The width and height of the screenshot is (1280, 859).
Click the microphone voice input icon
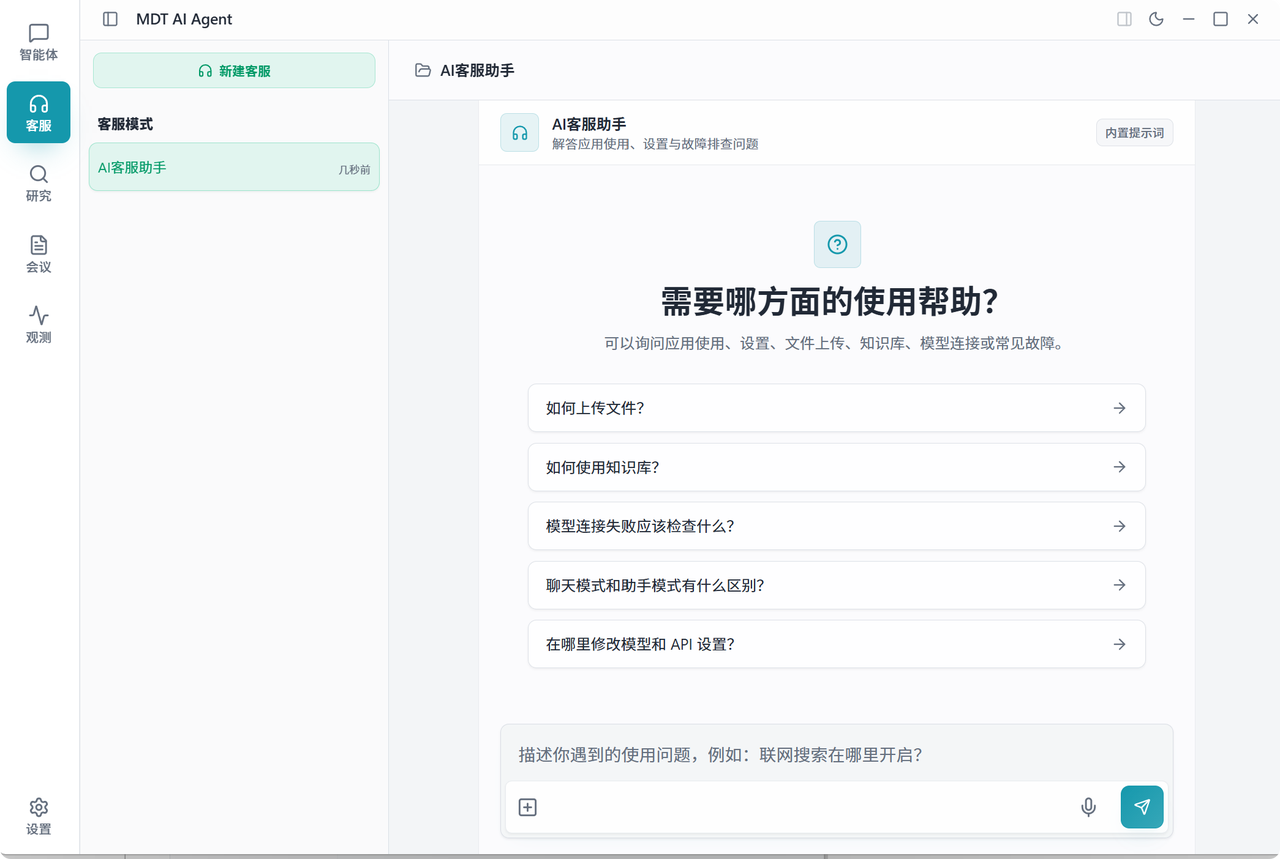[x=1089, y=807]
